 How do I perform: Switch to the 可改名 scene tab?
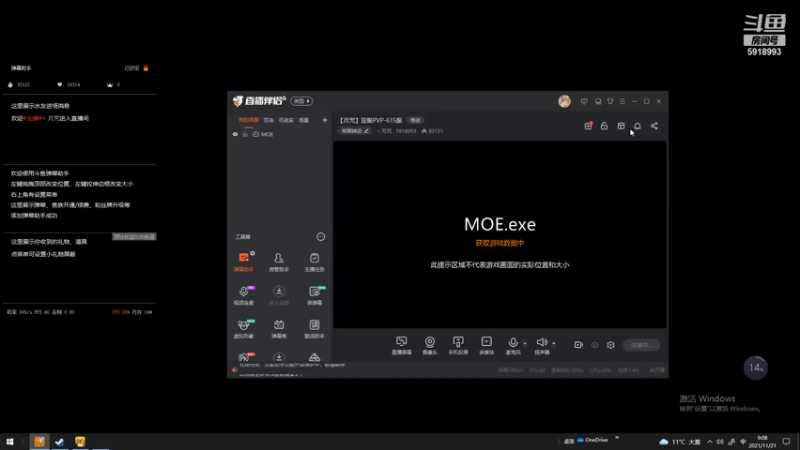coord(286,120)
